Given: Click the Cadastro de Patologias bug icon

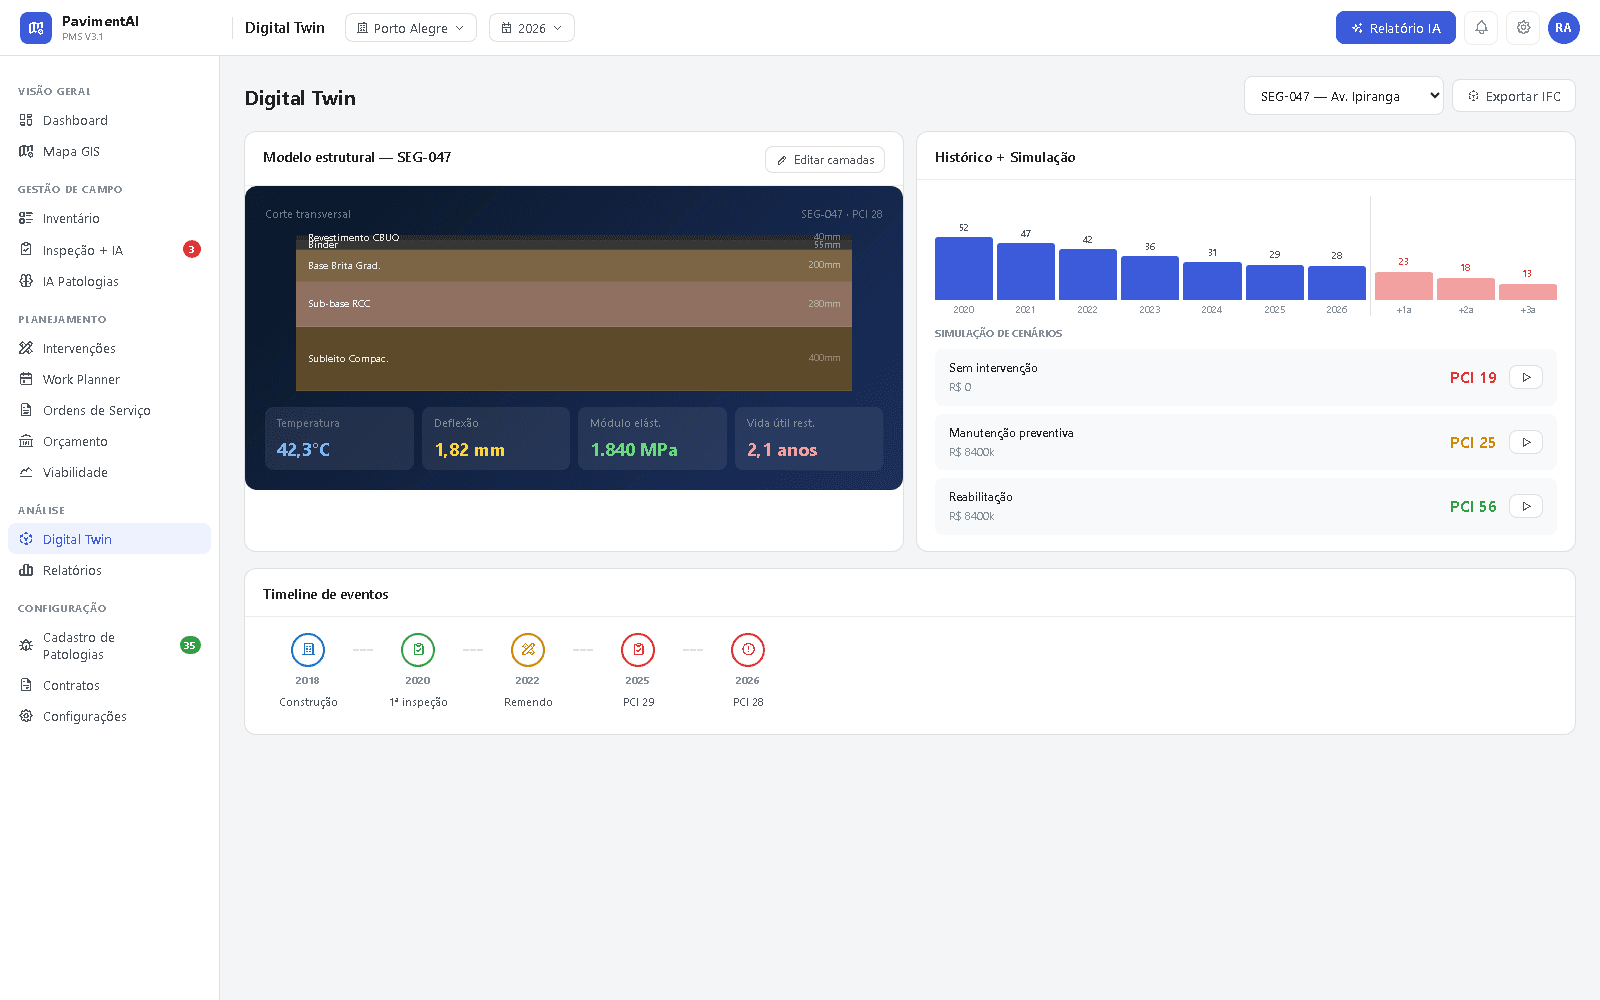Looking at the screenshot, I should [x=26, y=646].
